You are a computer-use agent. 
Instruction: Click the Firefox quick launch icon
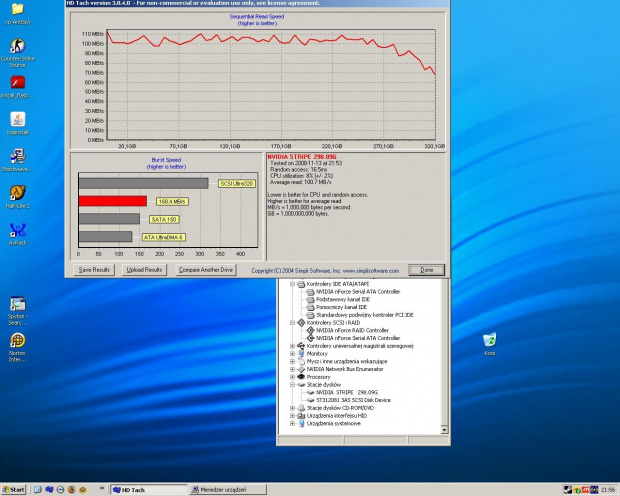(72, 490)
